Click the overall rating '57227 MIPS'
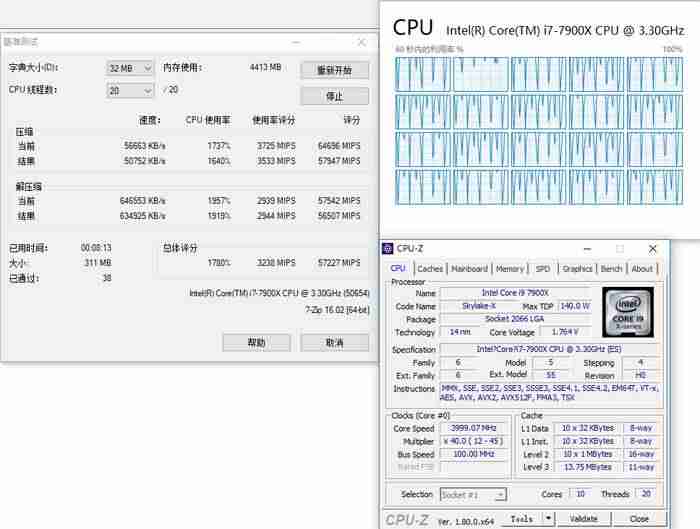The width and height of the screenshot is (700, 529). pyautogui.click(x=339, y=263)
